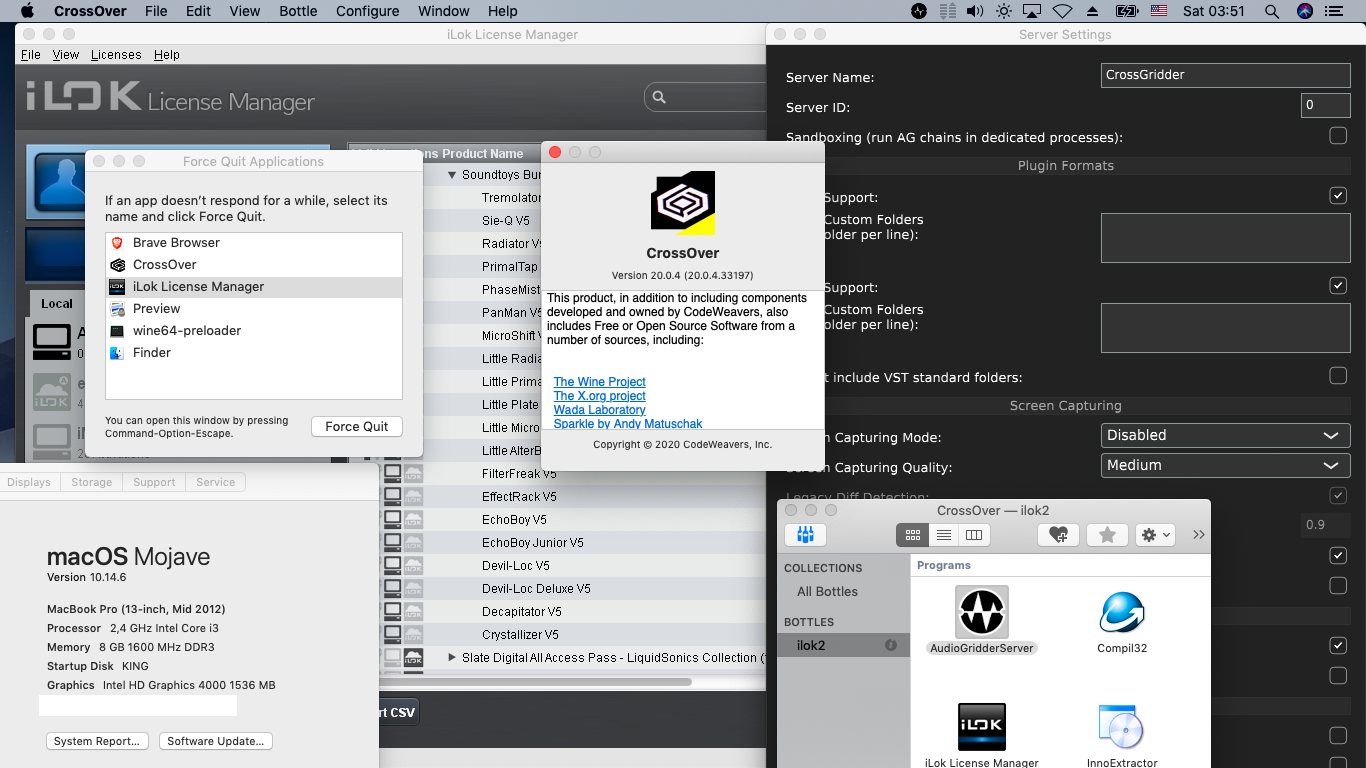This screenshot has width=1366, height=768.
Task: Toggle the include VST standard folders checkbox
Action: [x=1338, y=376]
